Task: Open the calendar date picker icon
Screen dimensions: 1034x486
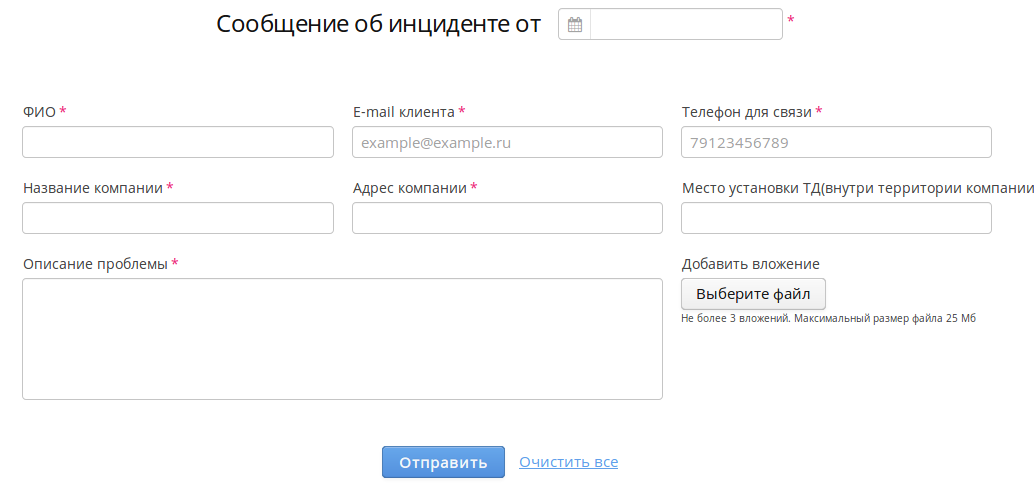Action: (574, 25)
